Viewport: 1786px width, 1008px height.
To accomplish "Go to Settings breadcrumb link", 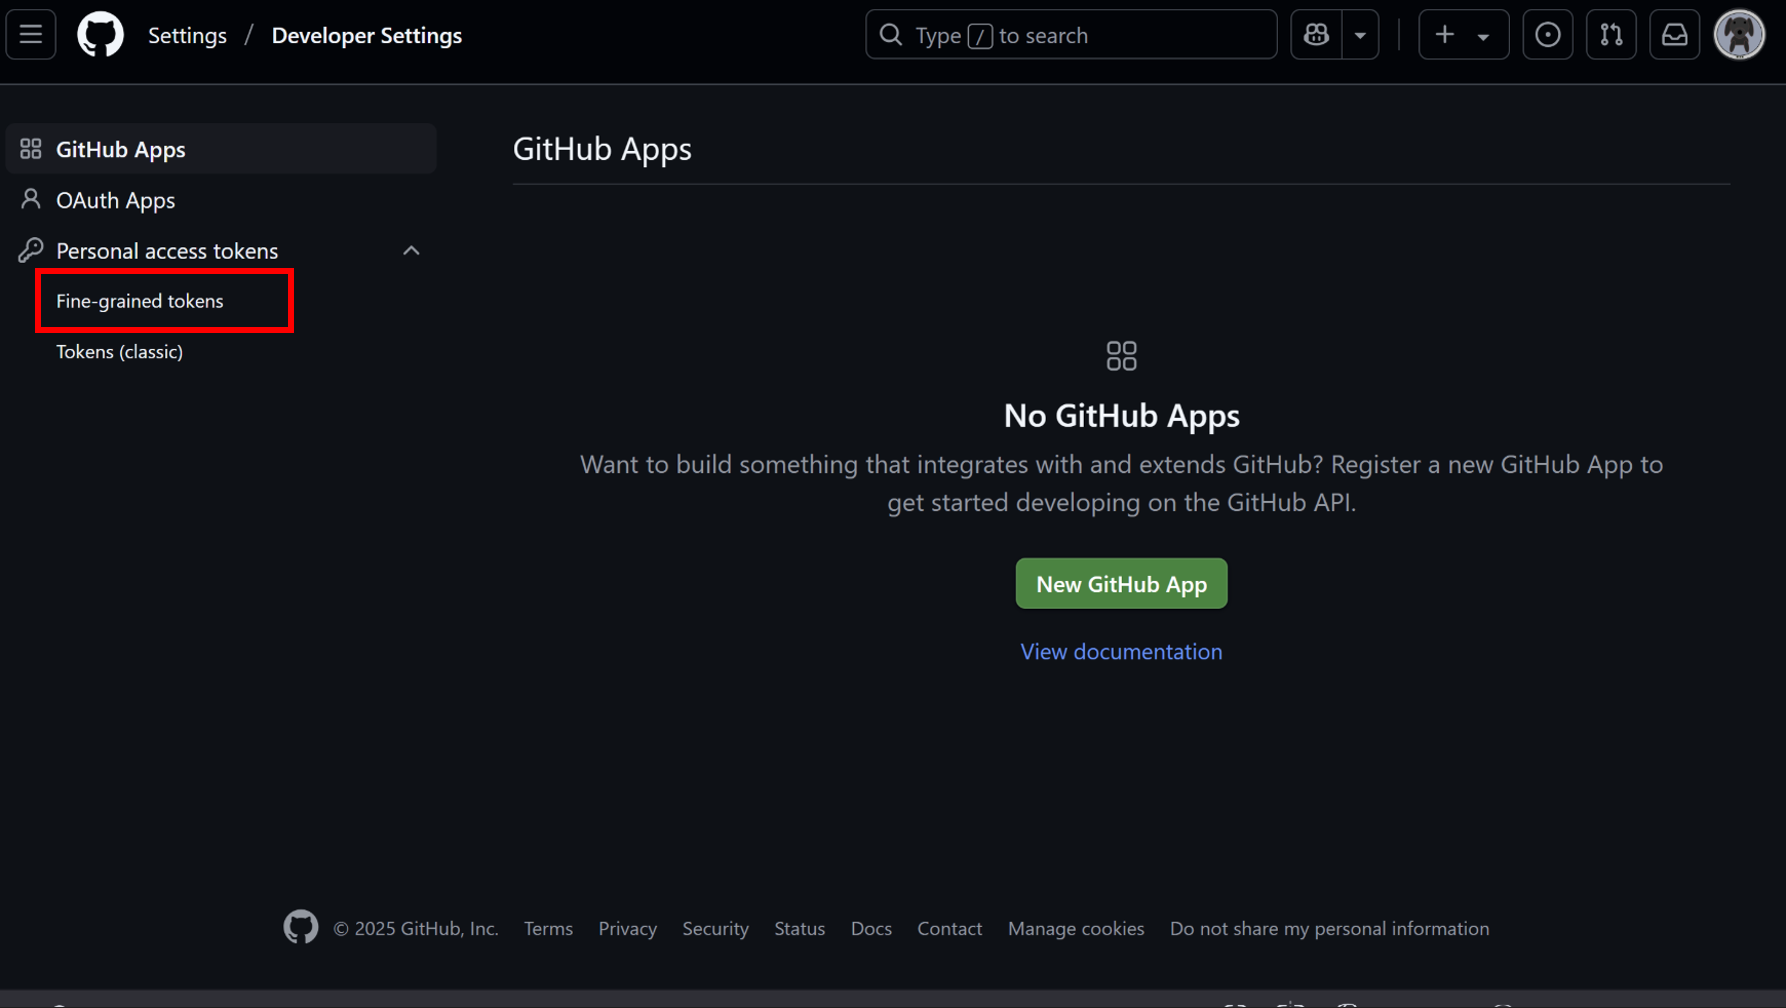I will [x=187, y=35].
